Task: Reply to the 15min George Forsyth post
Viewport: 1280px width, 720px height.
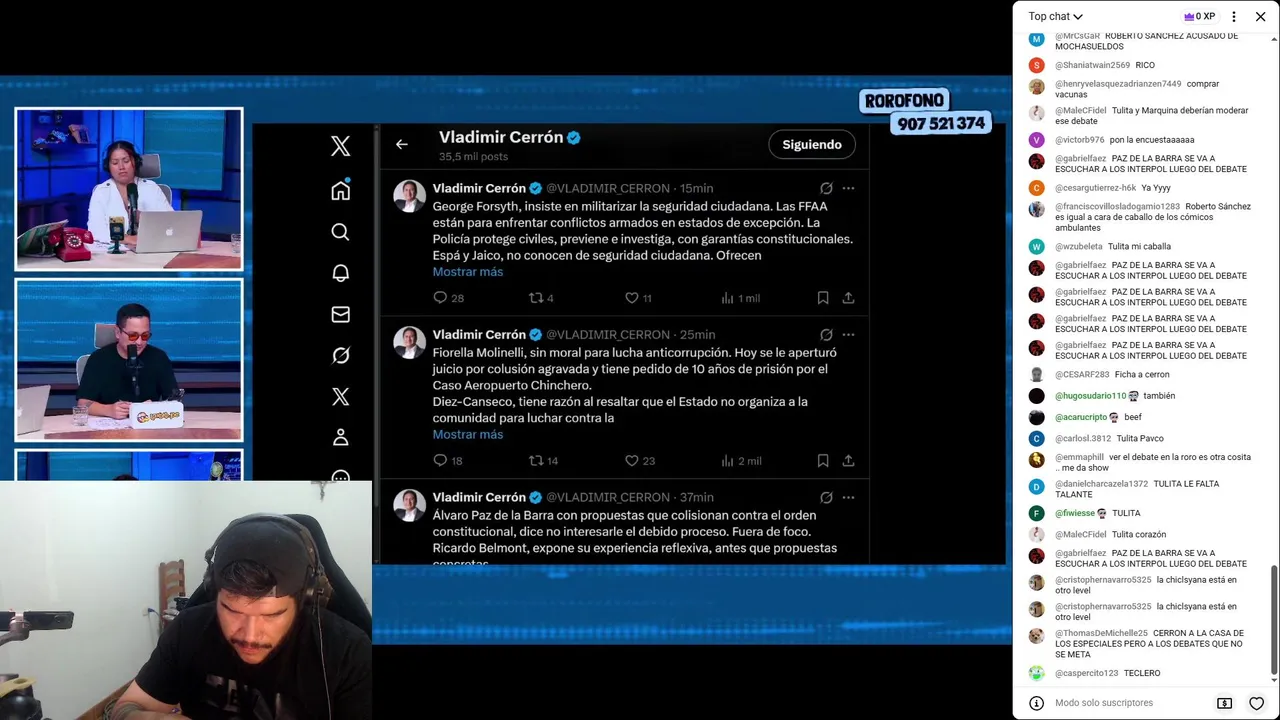Action: [x=440, y=298]
